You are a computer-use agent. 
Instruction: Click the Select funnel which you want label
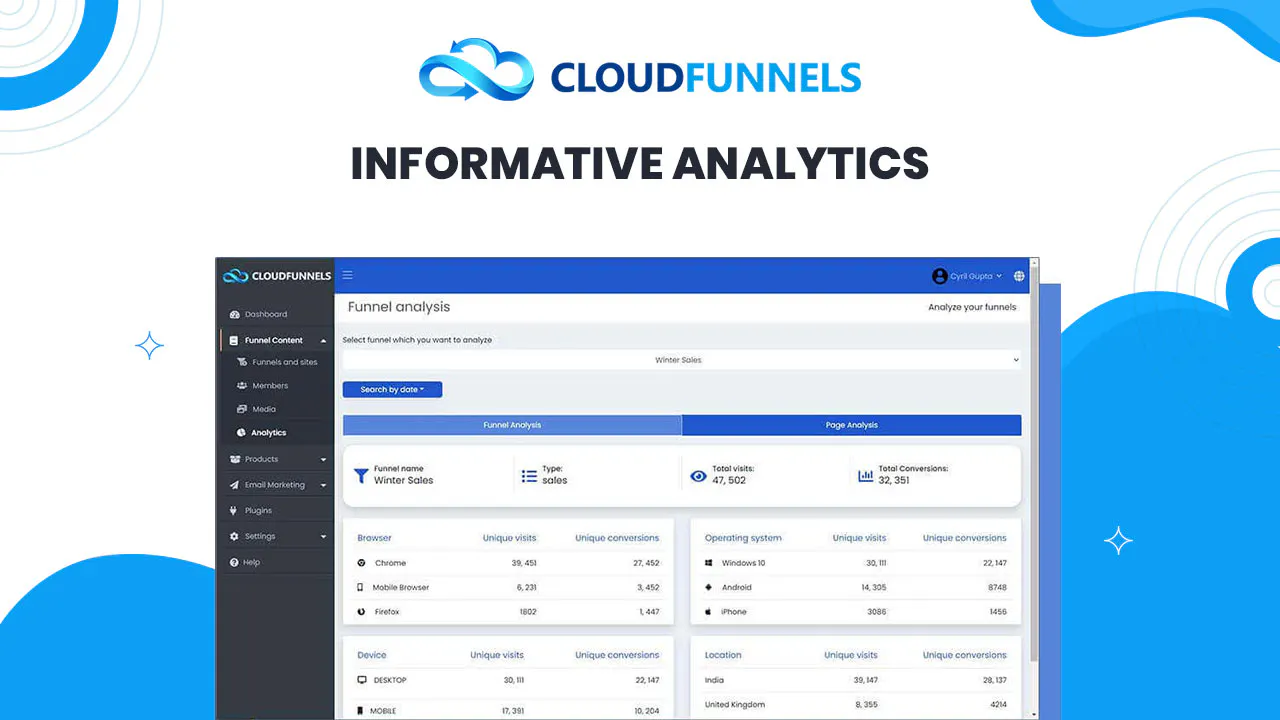point(417,340)
